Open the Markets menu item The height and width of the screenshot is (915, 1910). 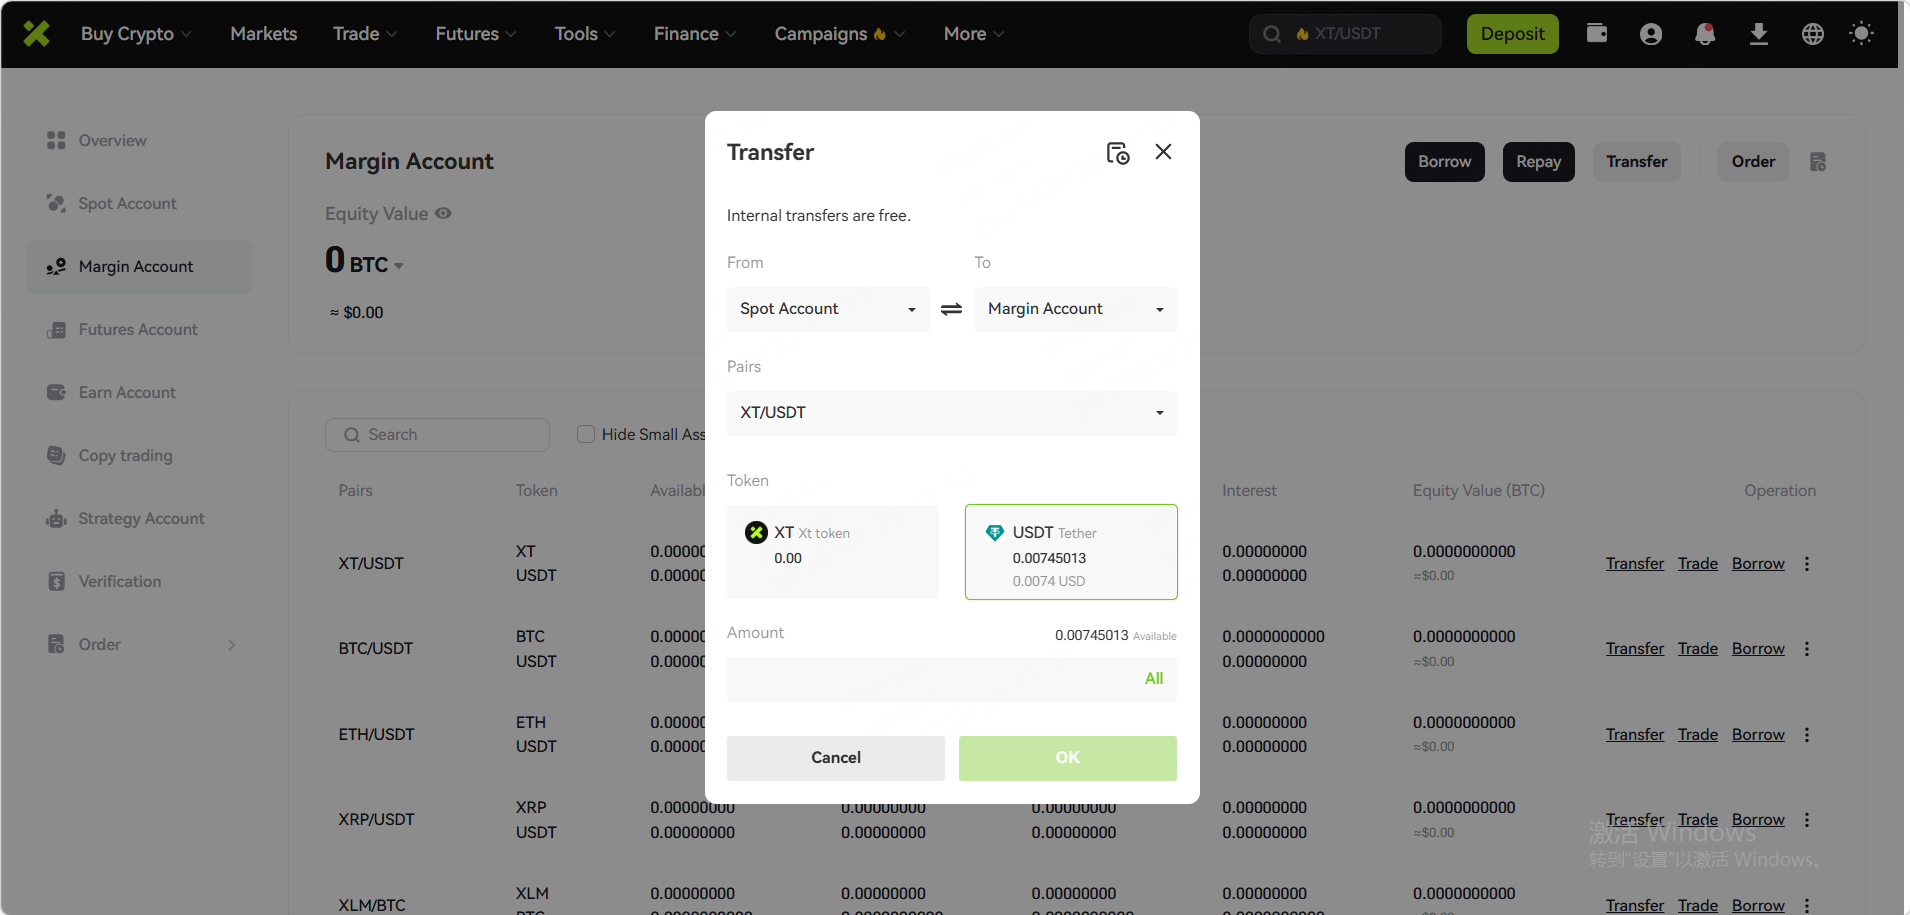click(263, 34)
